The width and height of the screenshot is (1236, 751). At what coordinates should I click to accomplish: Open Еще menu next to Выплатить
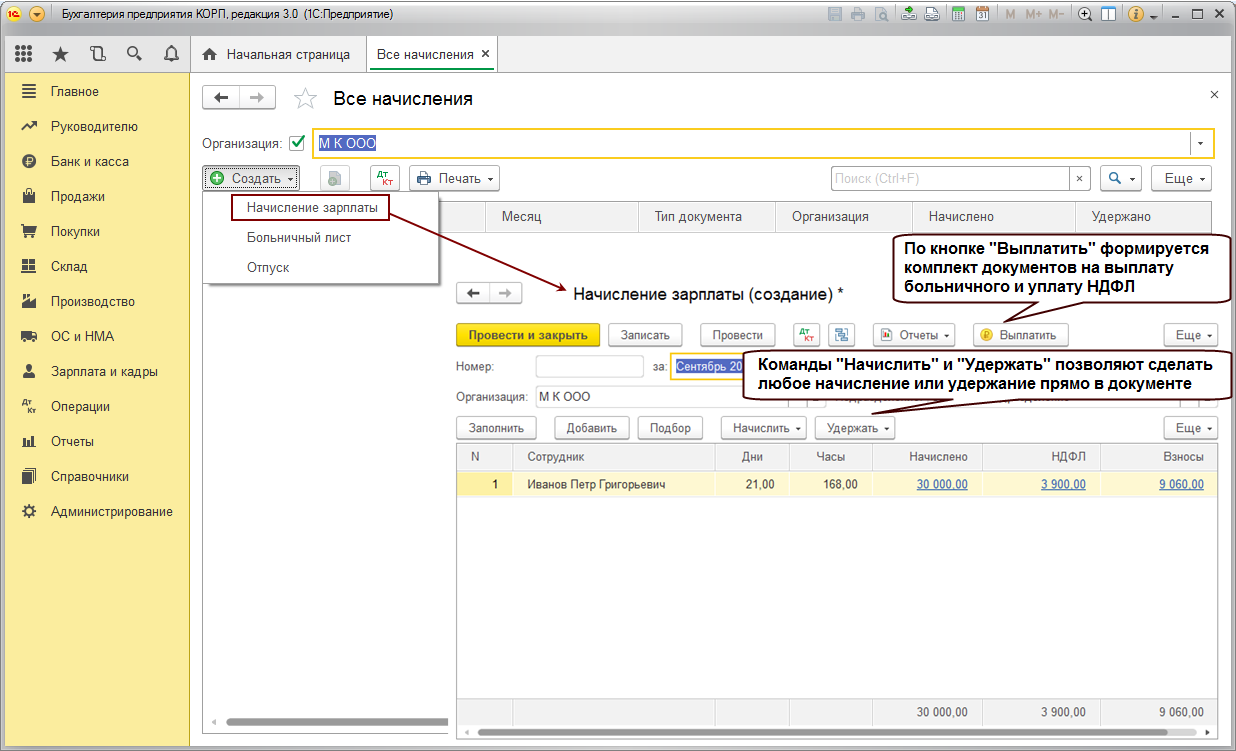click(1191, 335)
